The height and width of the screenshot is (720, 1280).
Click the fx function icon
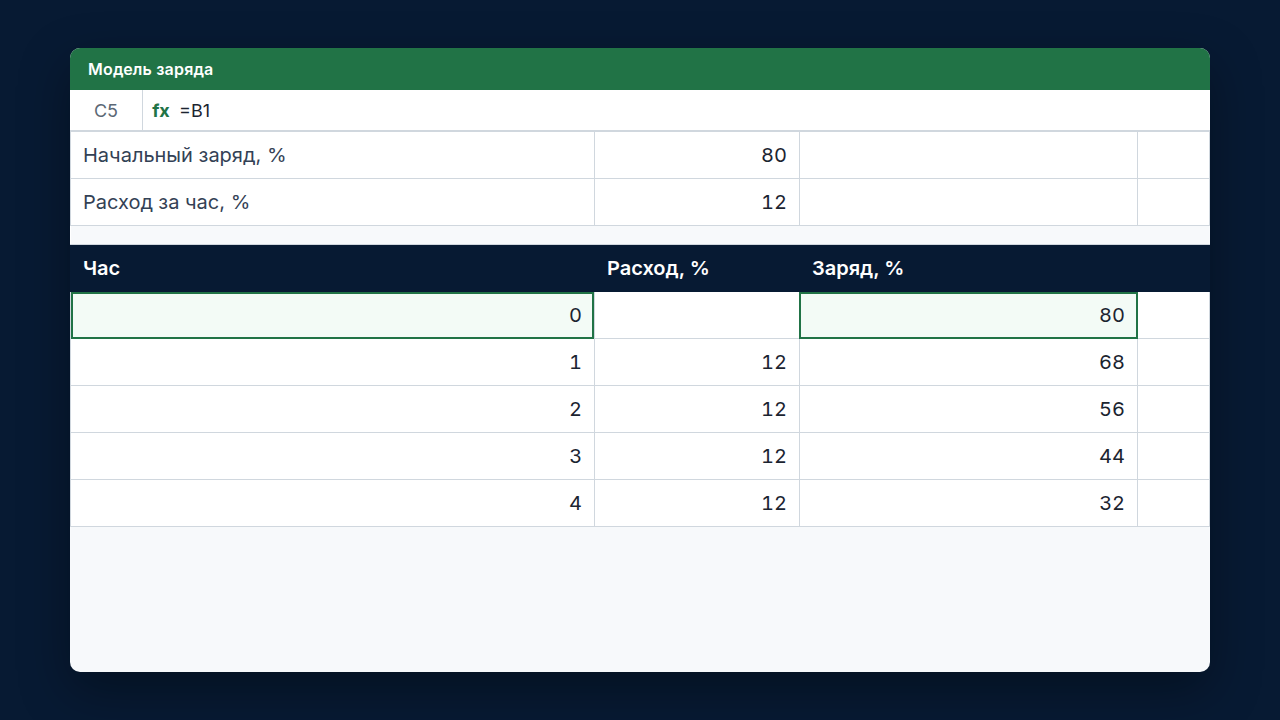(x=161, y=111)
